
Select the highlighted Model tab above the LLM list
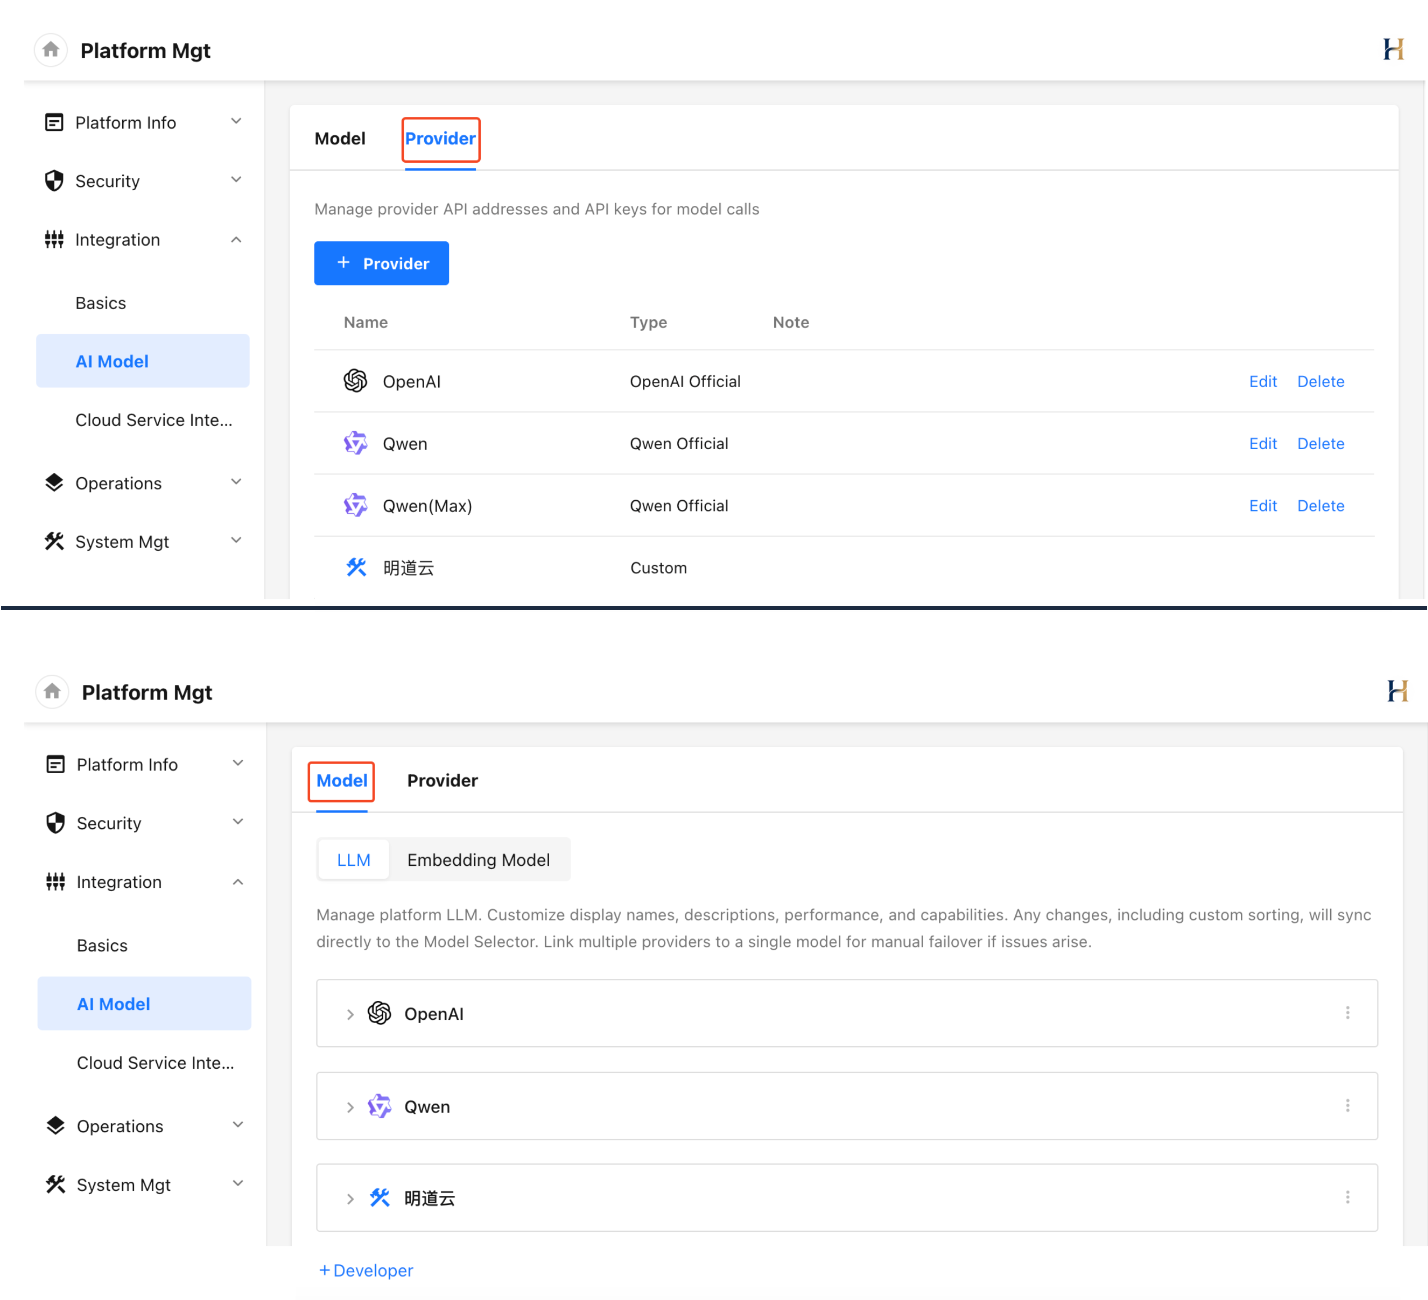(x=342, y=780)
